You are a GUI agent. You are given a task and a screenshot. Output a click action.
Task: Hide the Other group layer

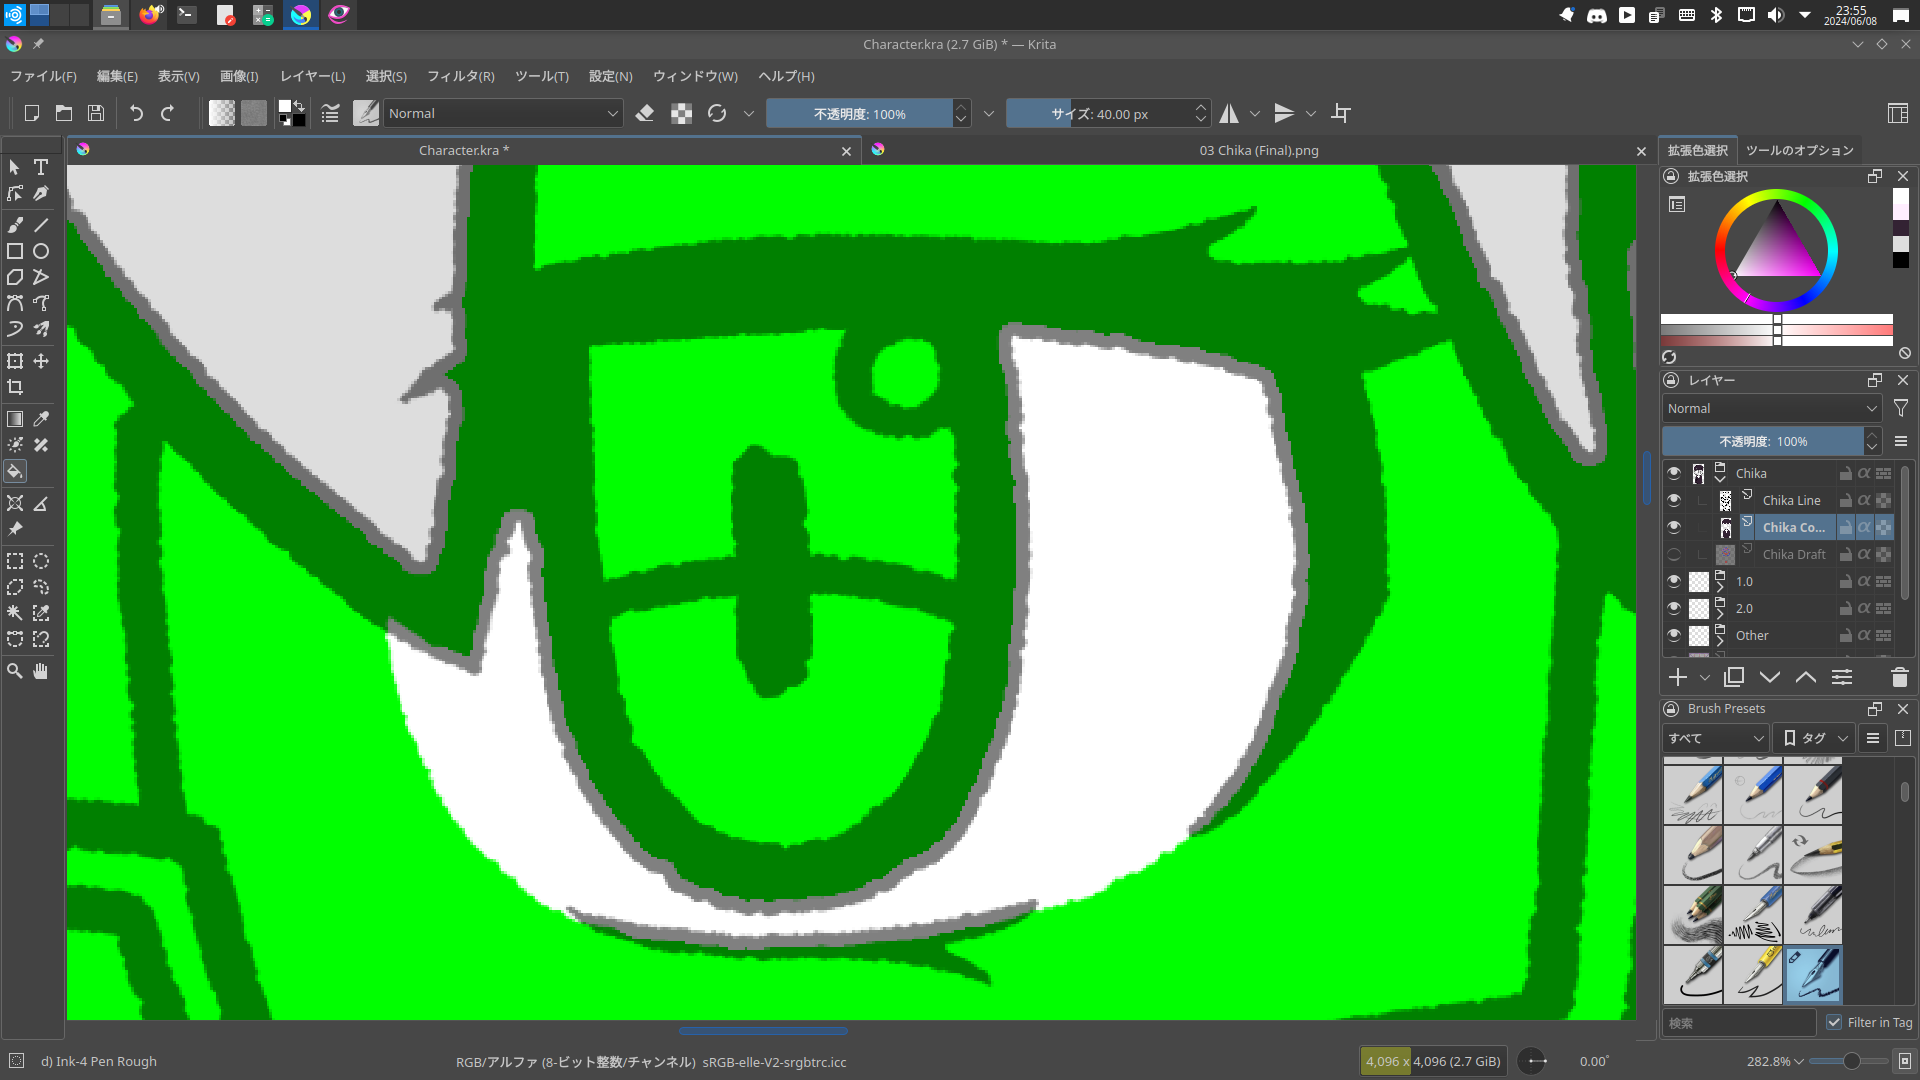(x=1674, y=635)
